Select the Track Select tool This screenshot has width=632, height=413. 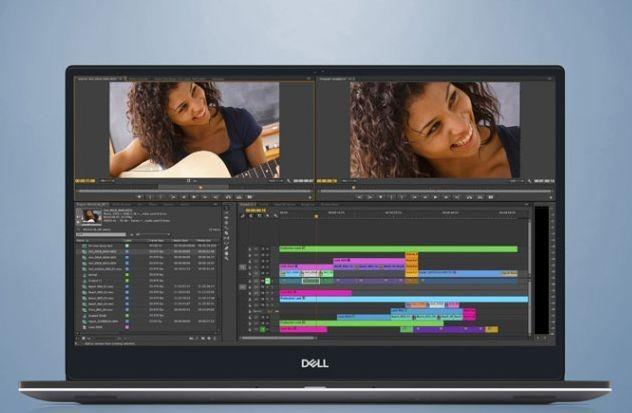coord(227,213)
